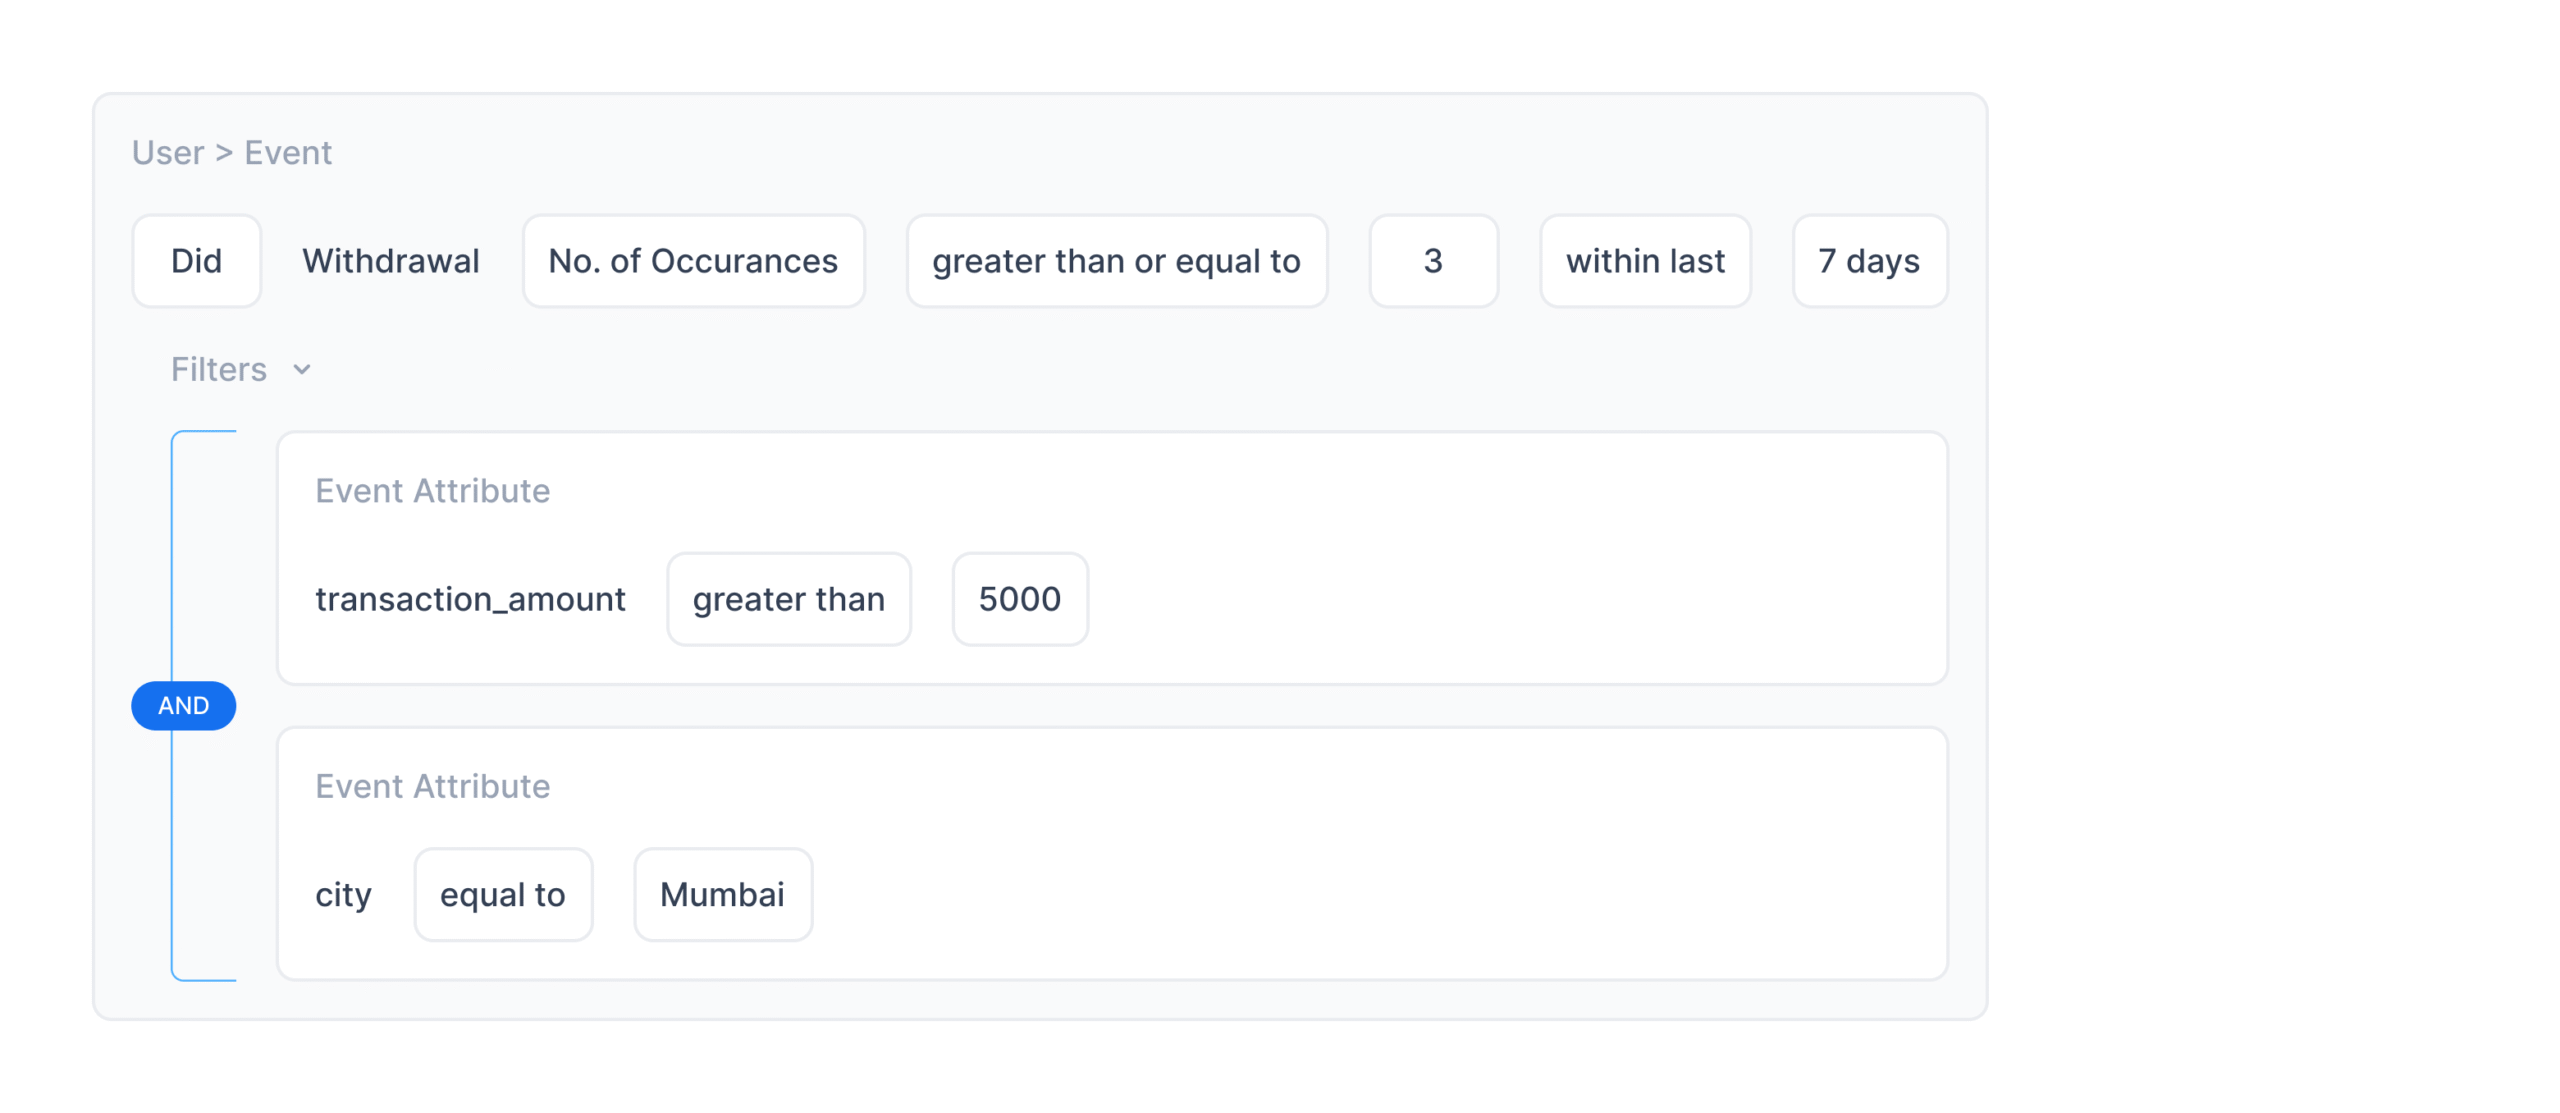Click Event Attribute label above transaction_amount

pyautogui.click(x=432, y=491)
